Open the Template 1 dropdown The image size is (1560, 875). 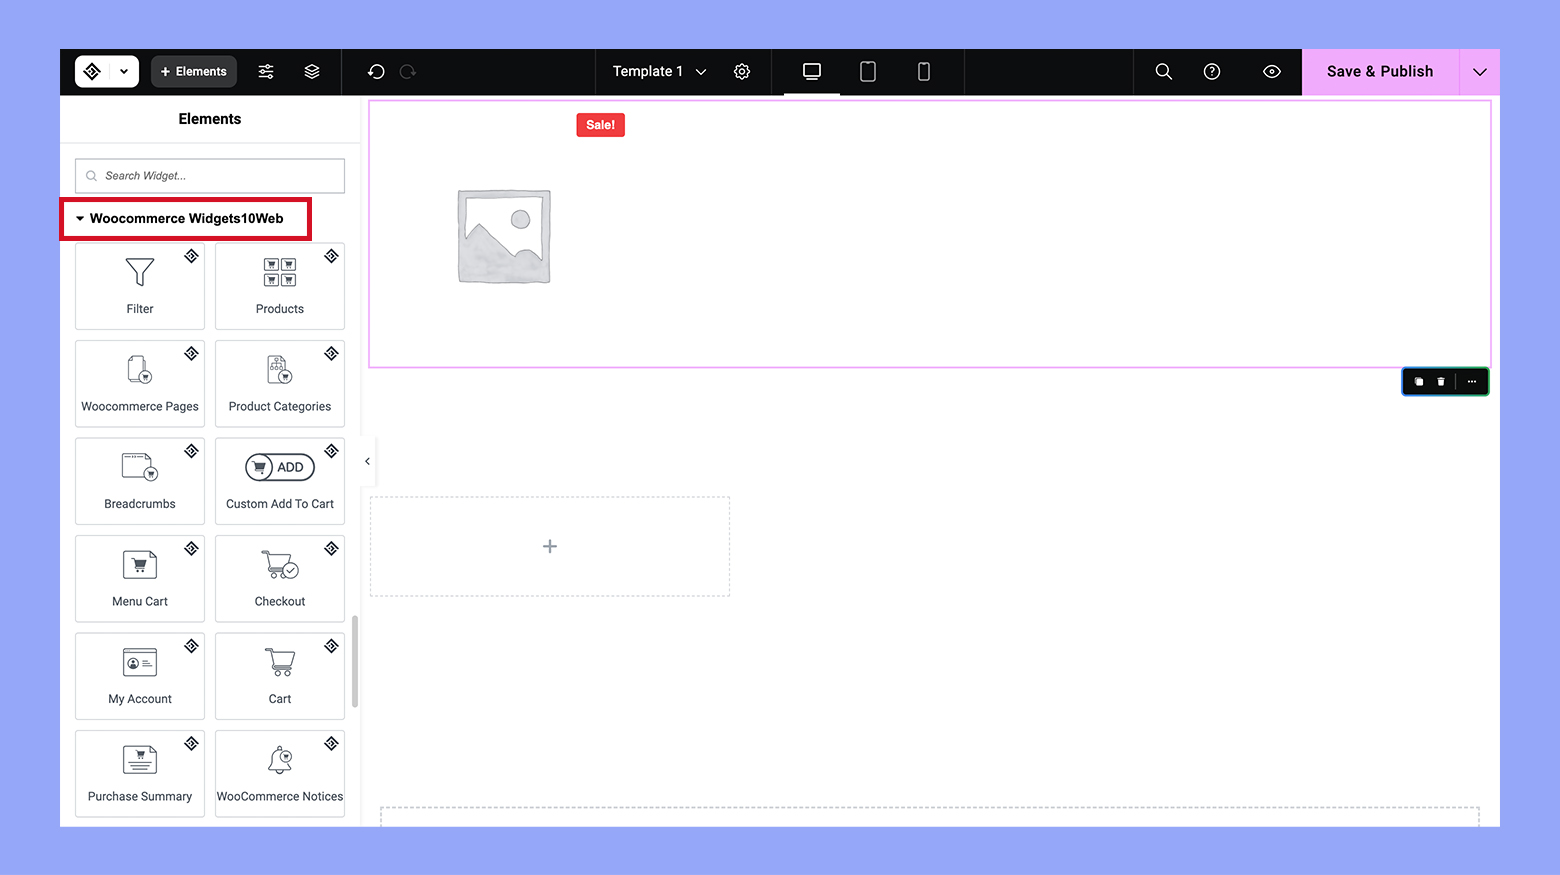[x=656, y=71]
